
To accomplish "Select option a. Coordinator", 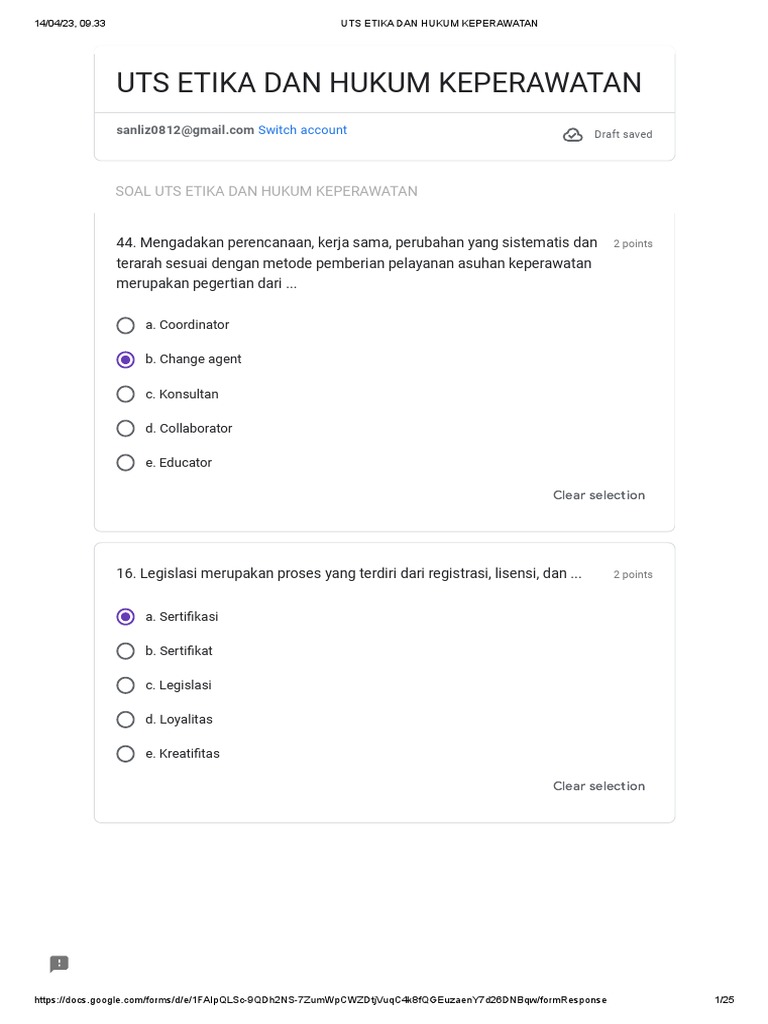I will click(126, 325).
